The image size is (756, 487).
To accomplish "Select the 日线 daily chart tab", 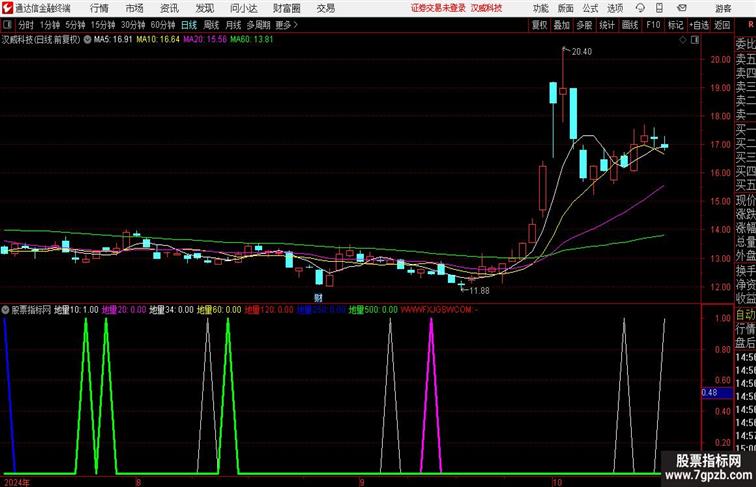I will tap(189, 25).
